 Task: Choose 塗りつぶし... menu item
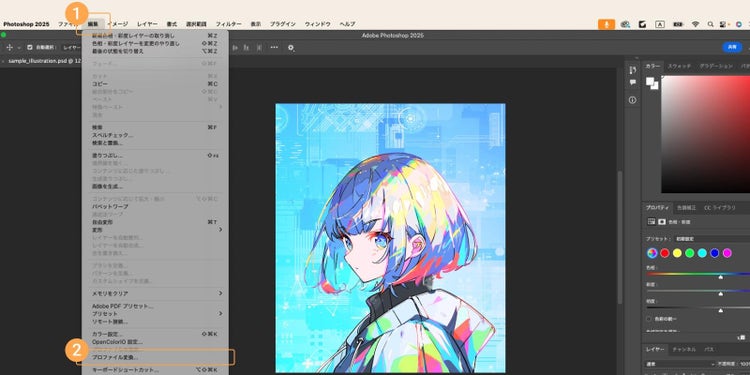pyautogui.click(x=156, y=155)
